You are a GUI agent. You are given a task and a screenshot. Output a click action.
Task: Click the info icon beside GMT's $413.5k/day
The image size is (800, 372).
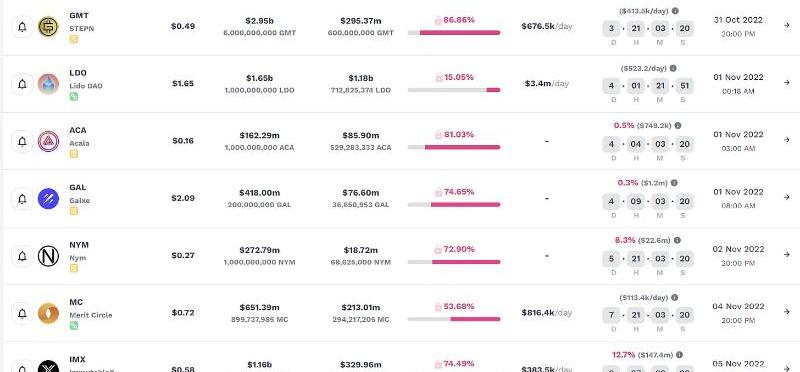[x=675, y=11]
